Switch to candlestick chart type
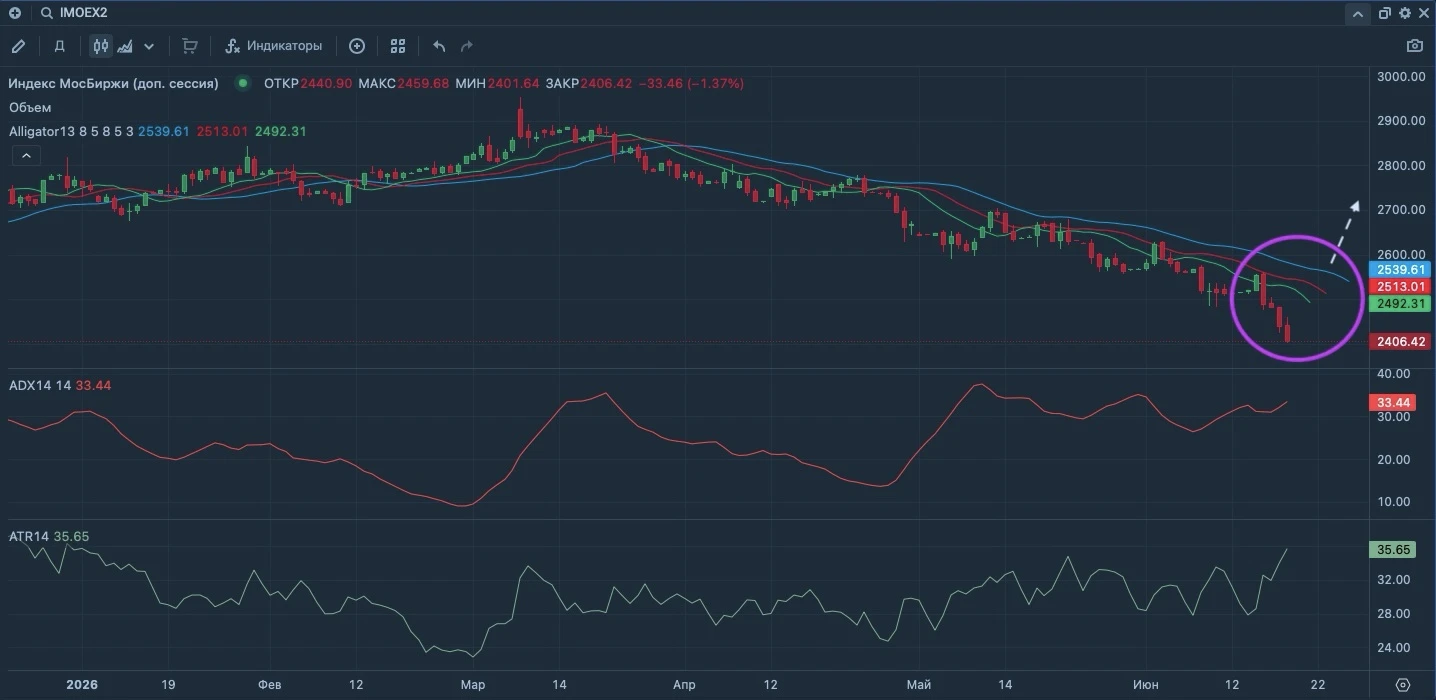This screenshot has height=700, width=1436. 100,46
